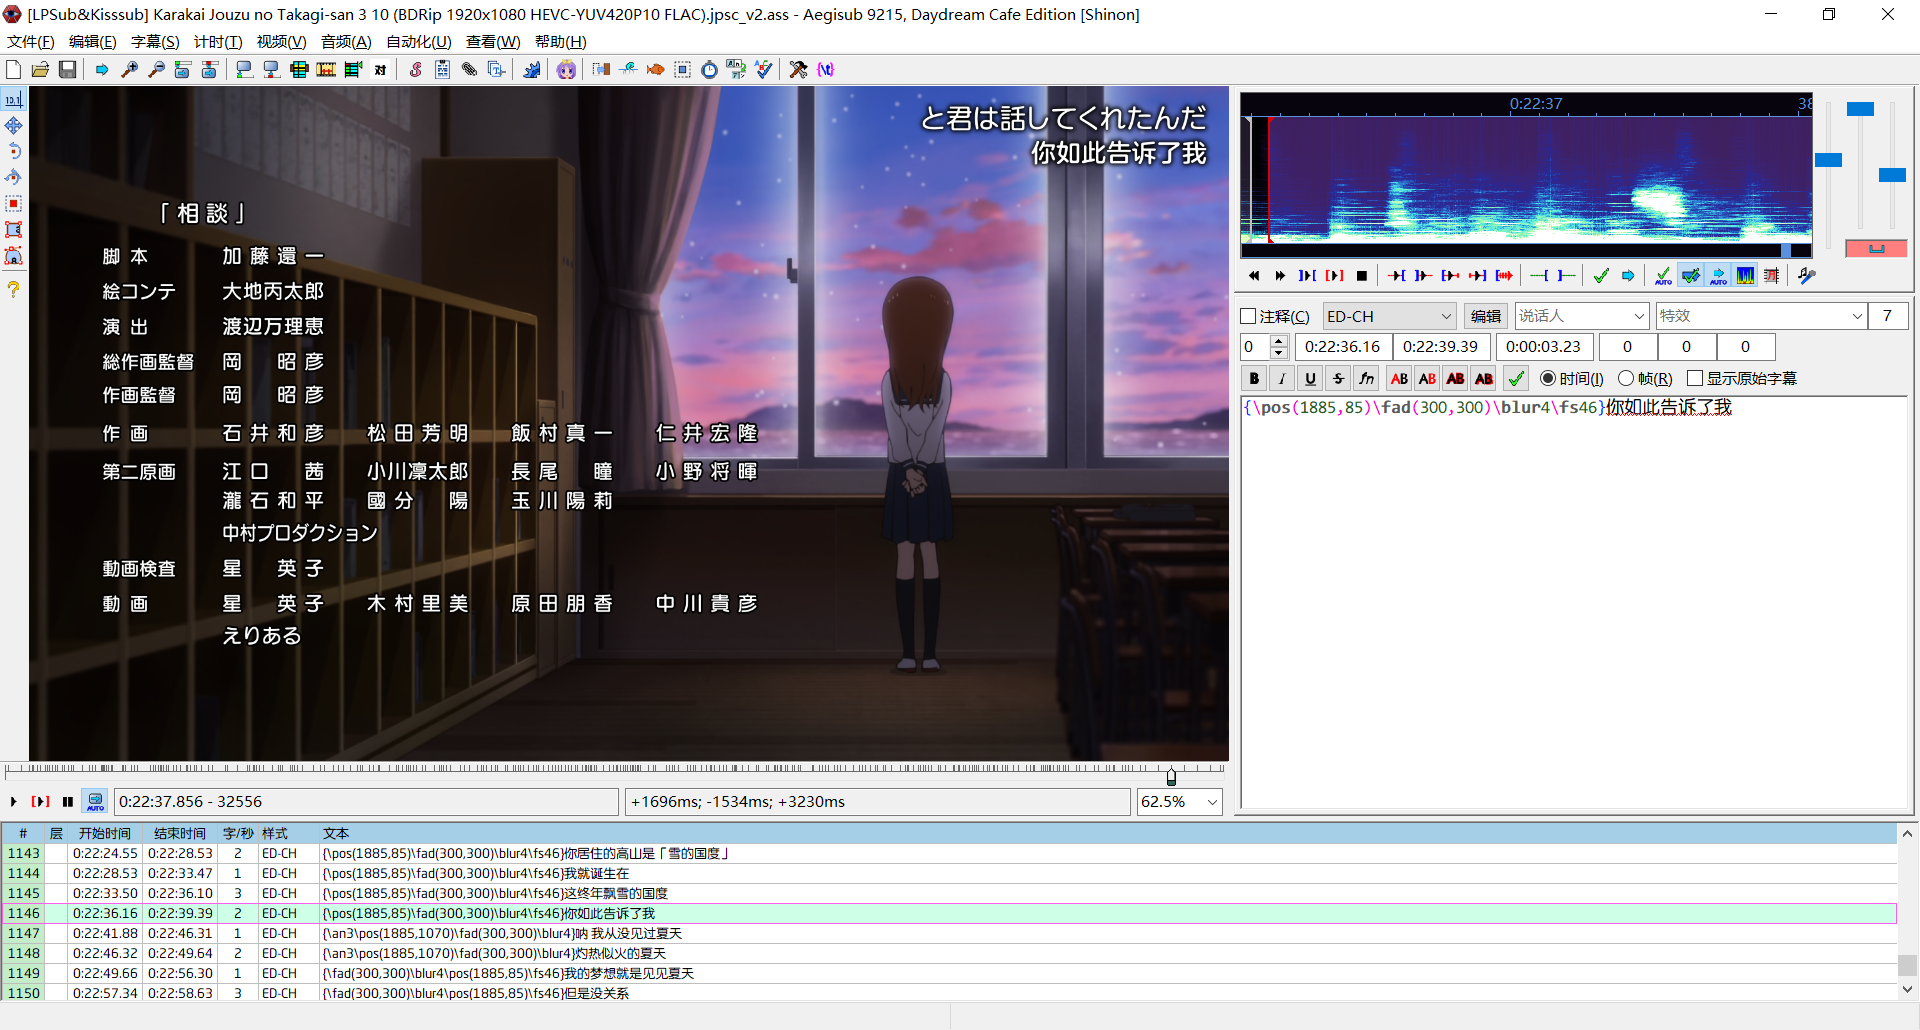Select the Drag subtitles visual tool
This screenshot has width=1920, height=1030.
[x=13, y=126]
